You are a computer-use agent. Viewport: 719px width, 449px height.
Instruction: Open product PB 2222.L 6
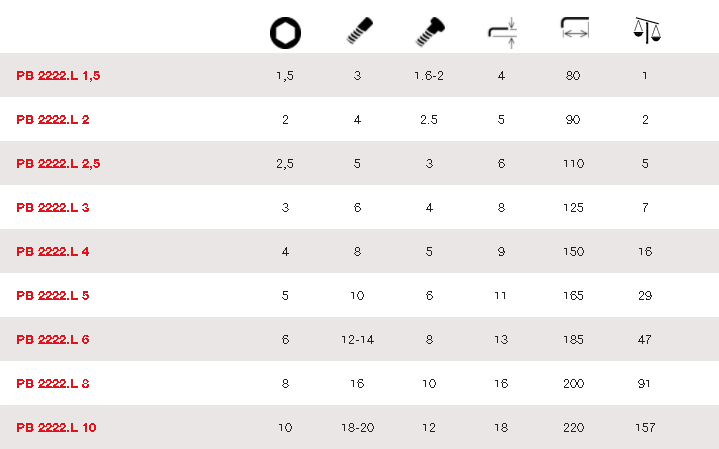click(53, 340)
